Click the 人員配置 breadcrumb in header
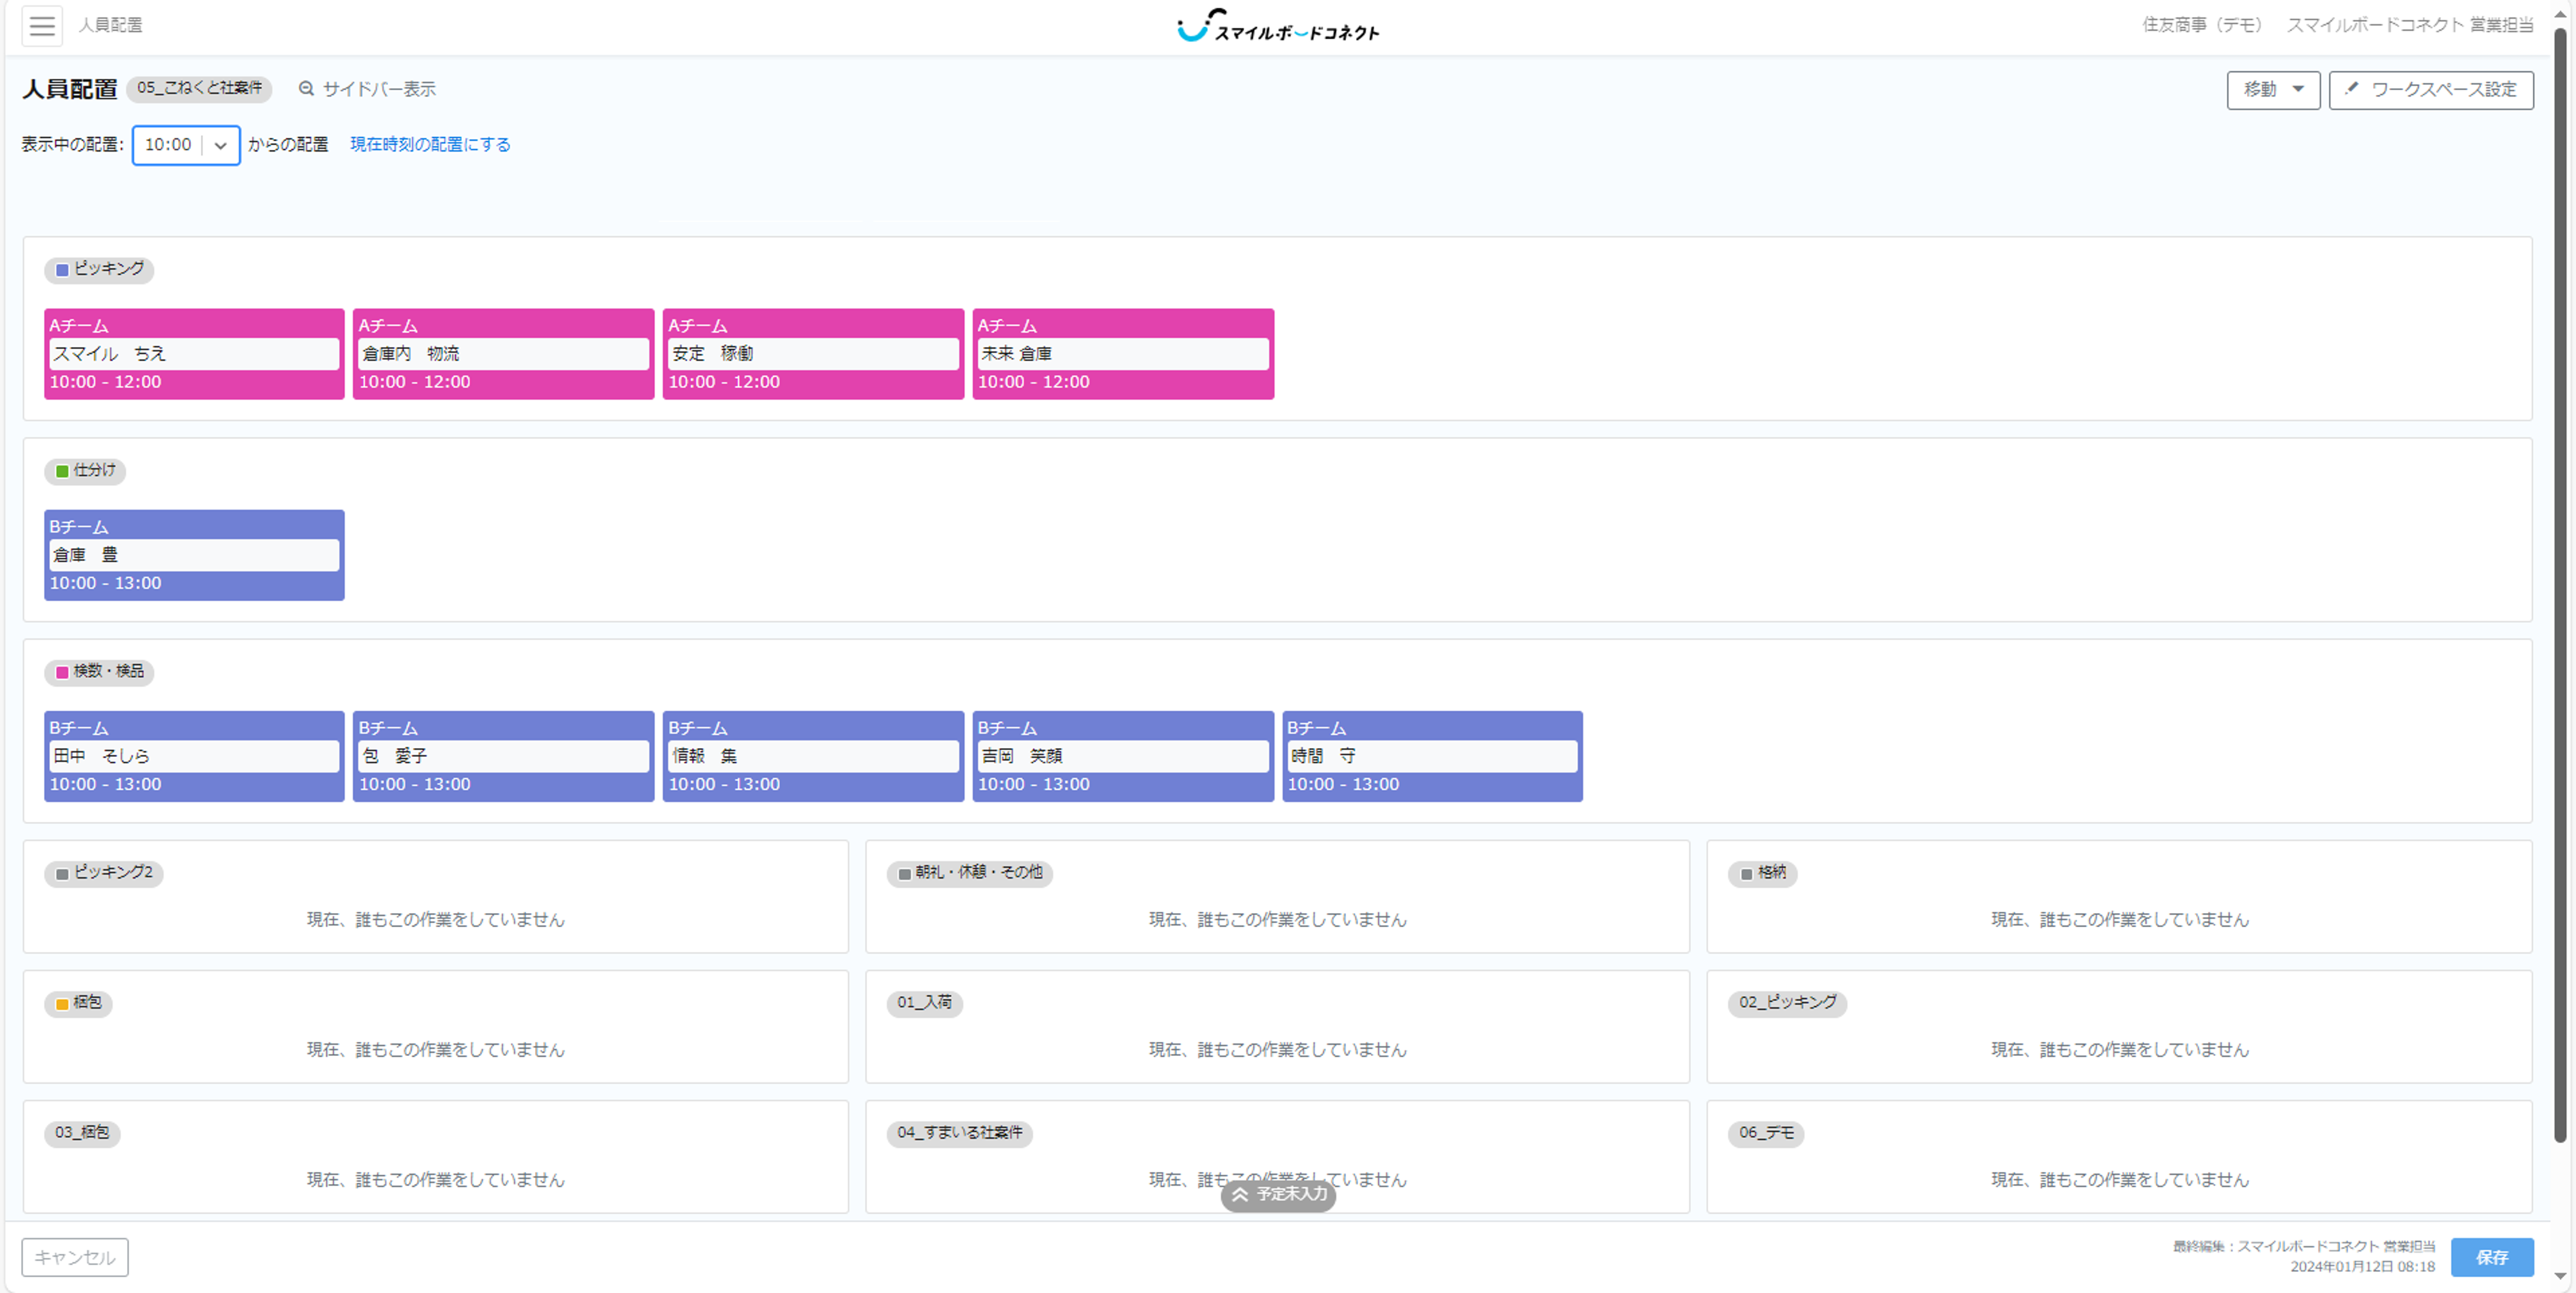Screen dimensions: 2576x1293 pyautogui.click(x=111, y=25)
